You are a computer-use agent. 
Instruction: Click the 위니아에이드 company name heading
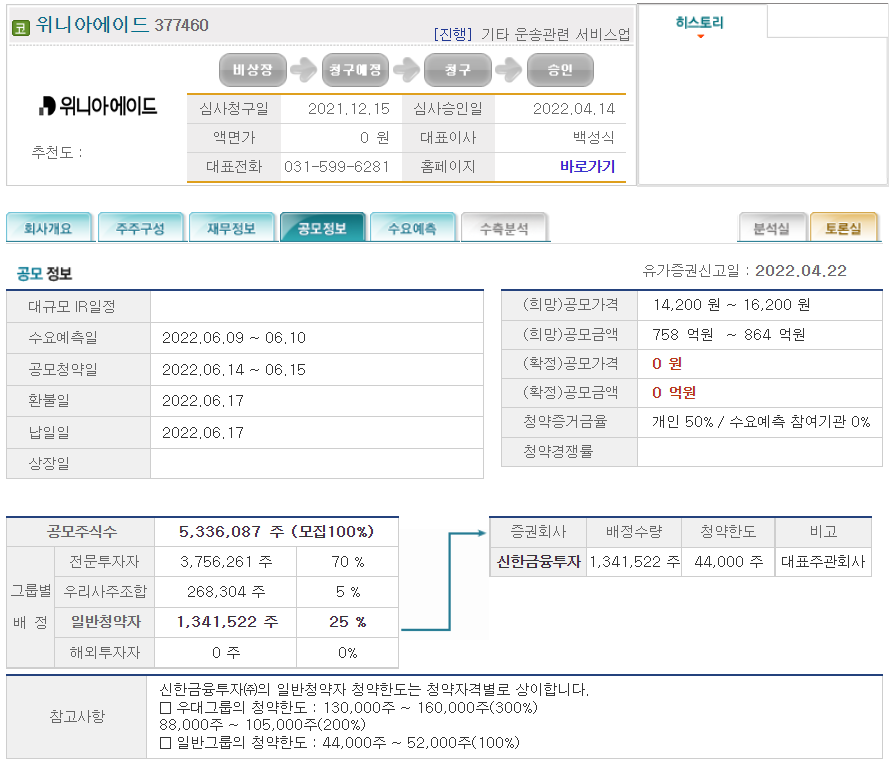point(92,24)
